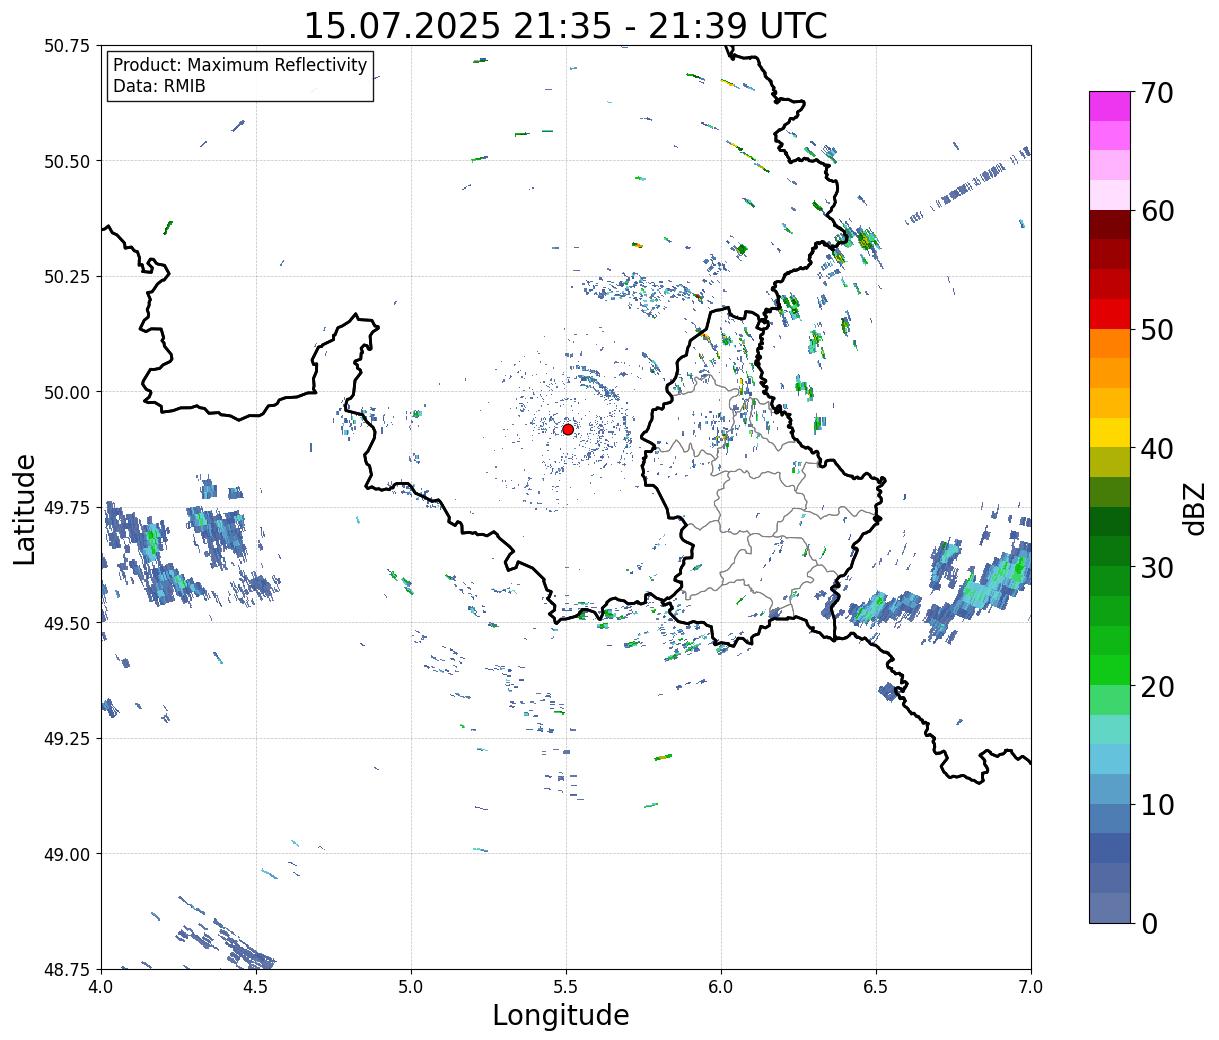Screen dimensions: 1219x1040
Task: Click the magenta top colorbar segment
Action: tap(1109, 106)
